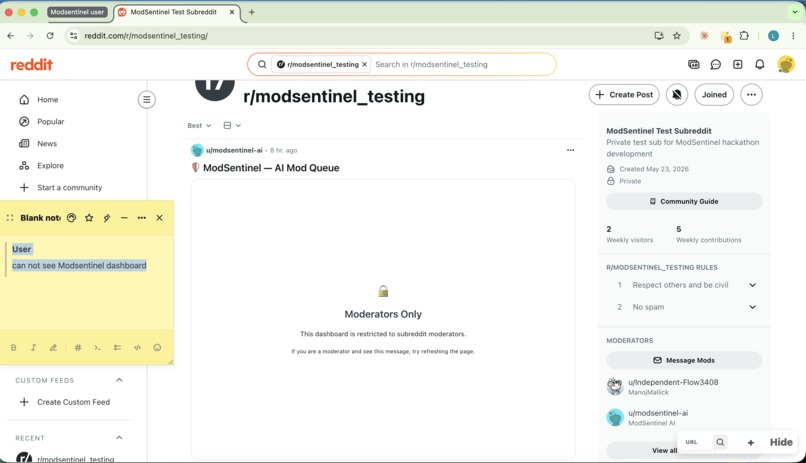Image resolution: width=806 pixels, height=463 pixels.
Task: Change the sticky note color
Action: (x=71, y=218)
